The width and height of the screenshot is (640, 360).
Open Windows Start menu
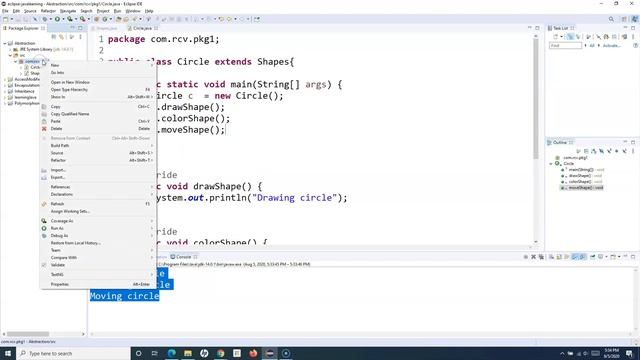tap(8, 353)
